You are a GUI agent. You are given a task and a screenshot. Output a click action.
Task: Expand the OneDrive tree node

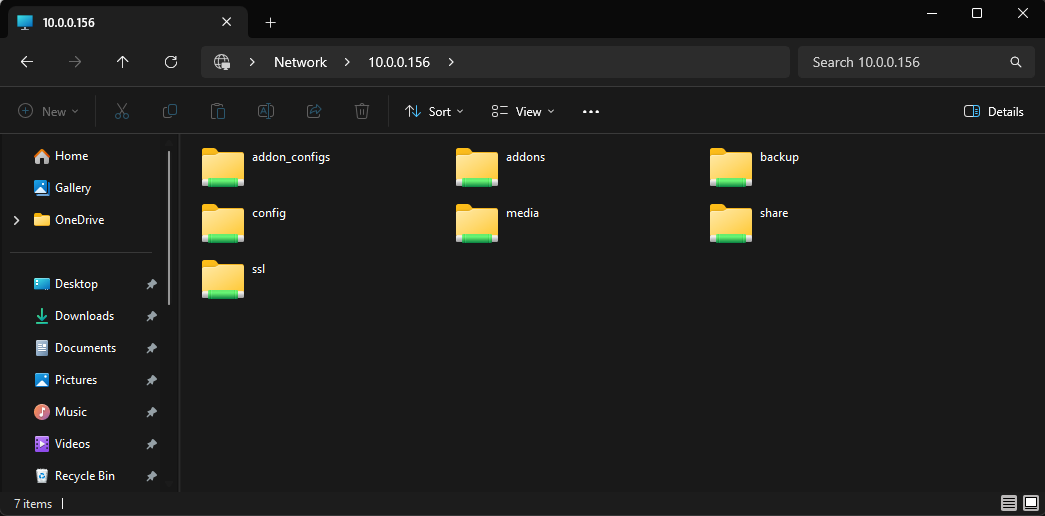coord(16,220)
